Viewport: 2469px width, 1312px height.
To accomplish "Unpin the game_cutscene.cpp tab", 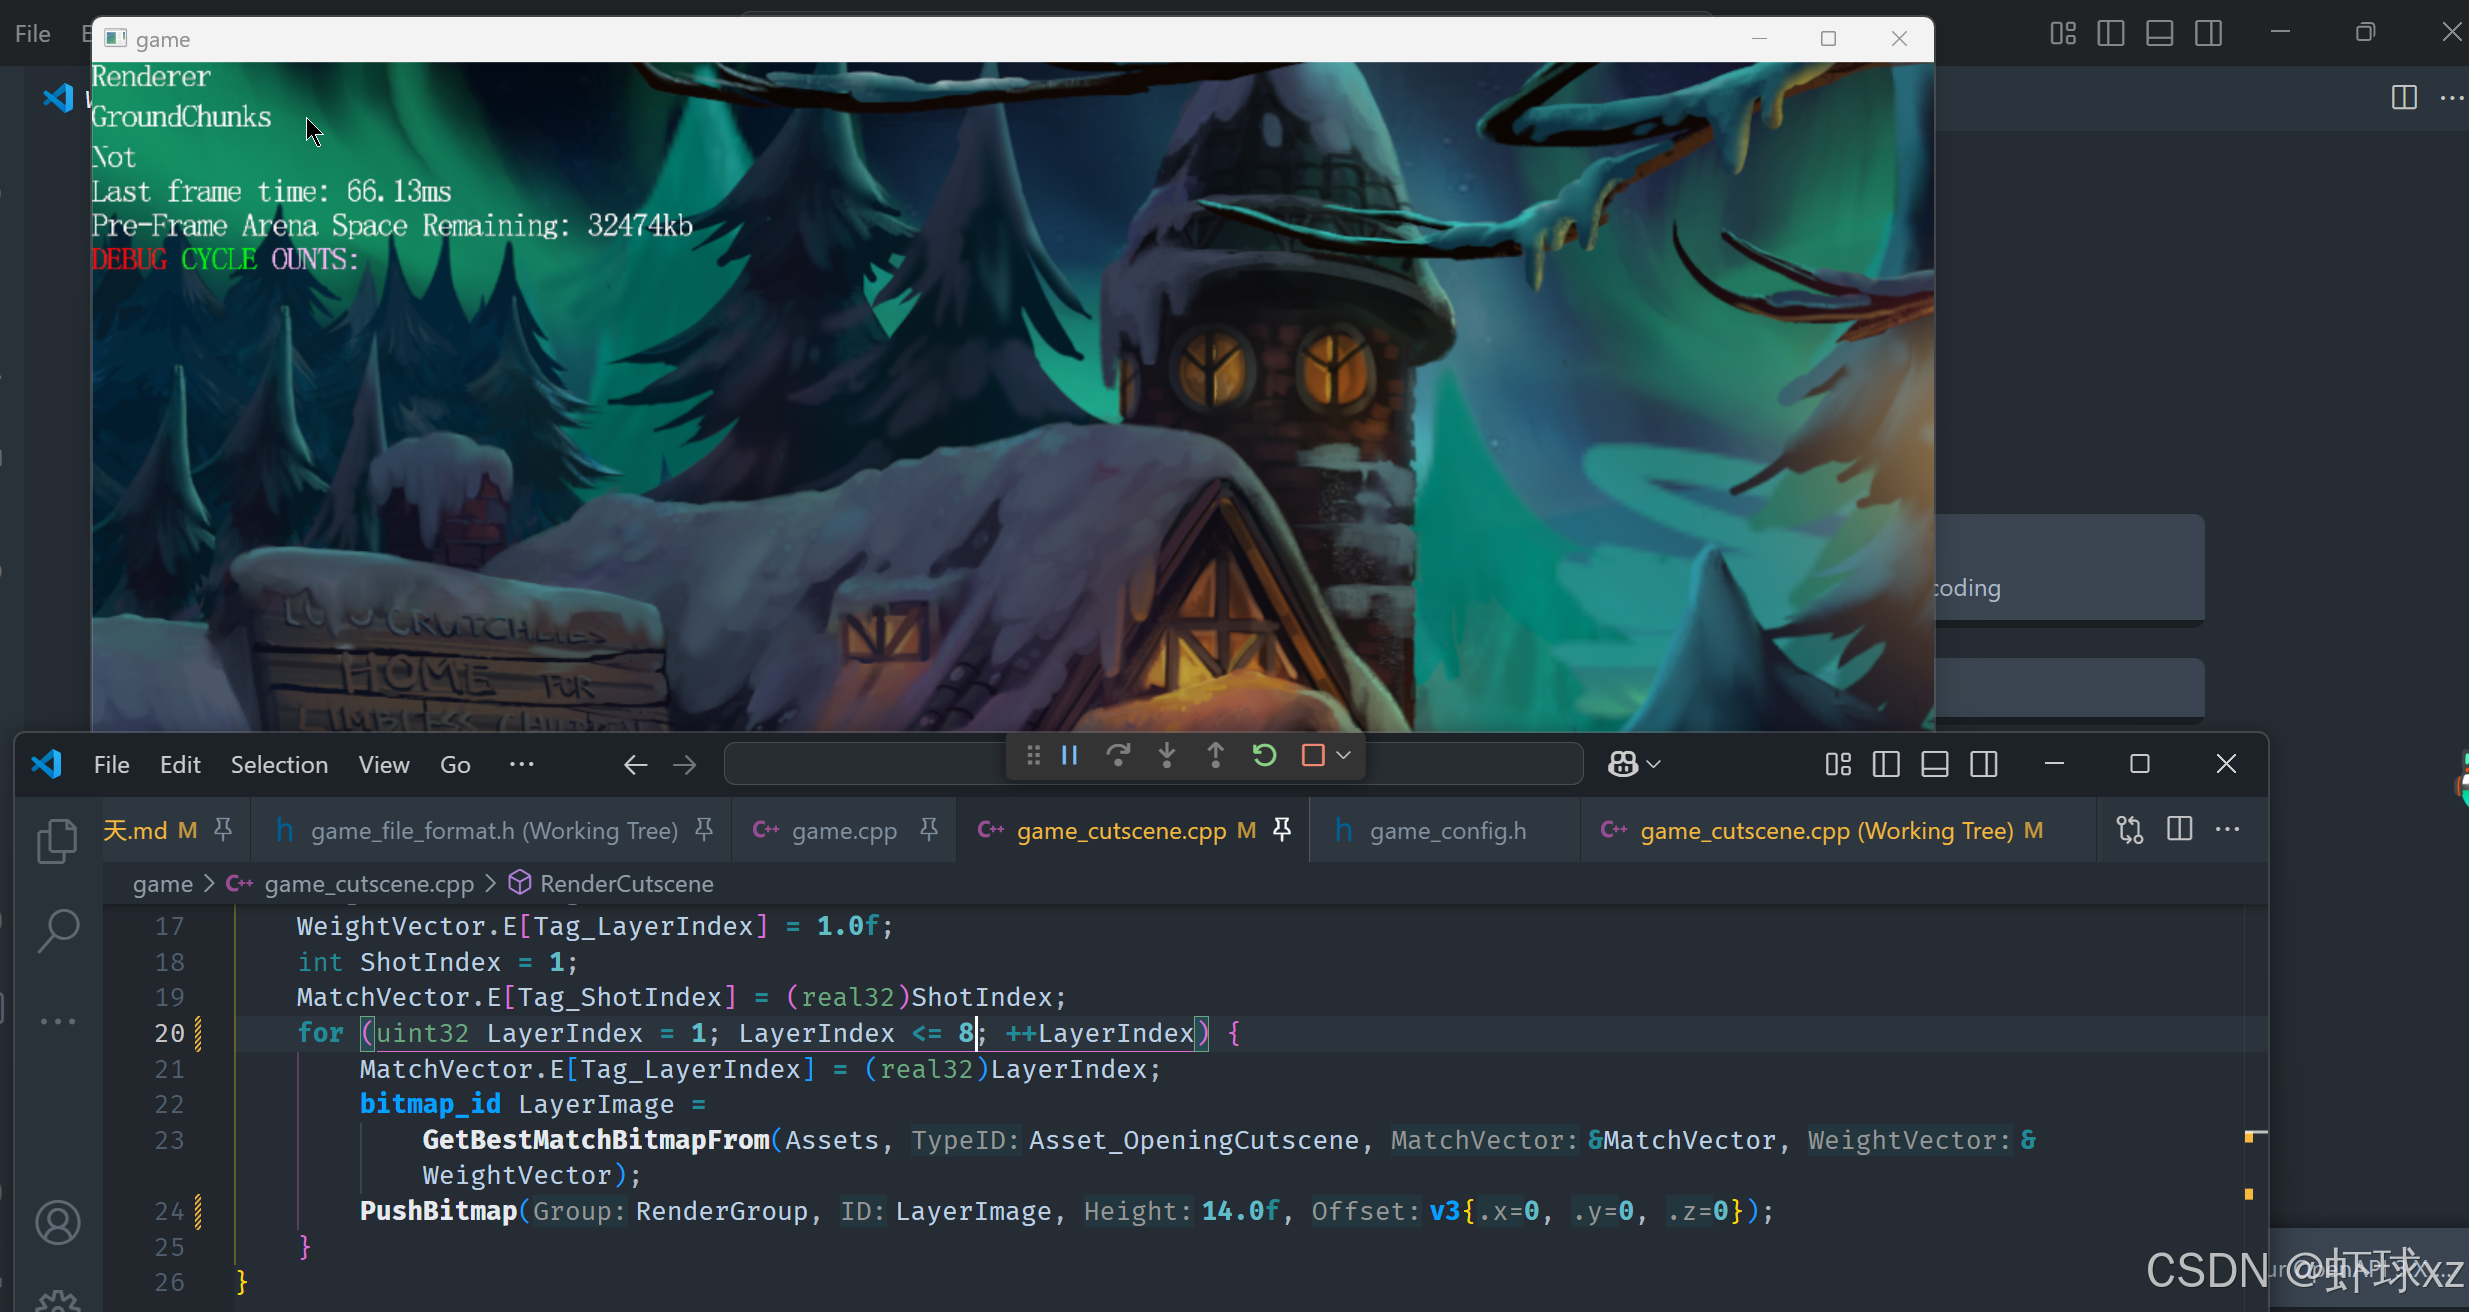I will point(1282,830).
